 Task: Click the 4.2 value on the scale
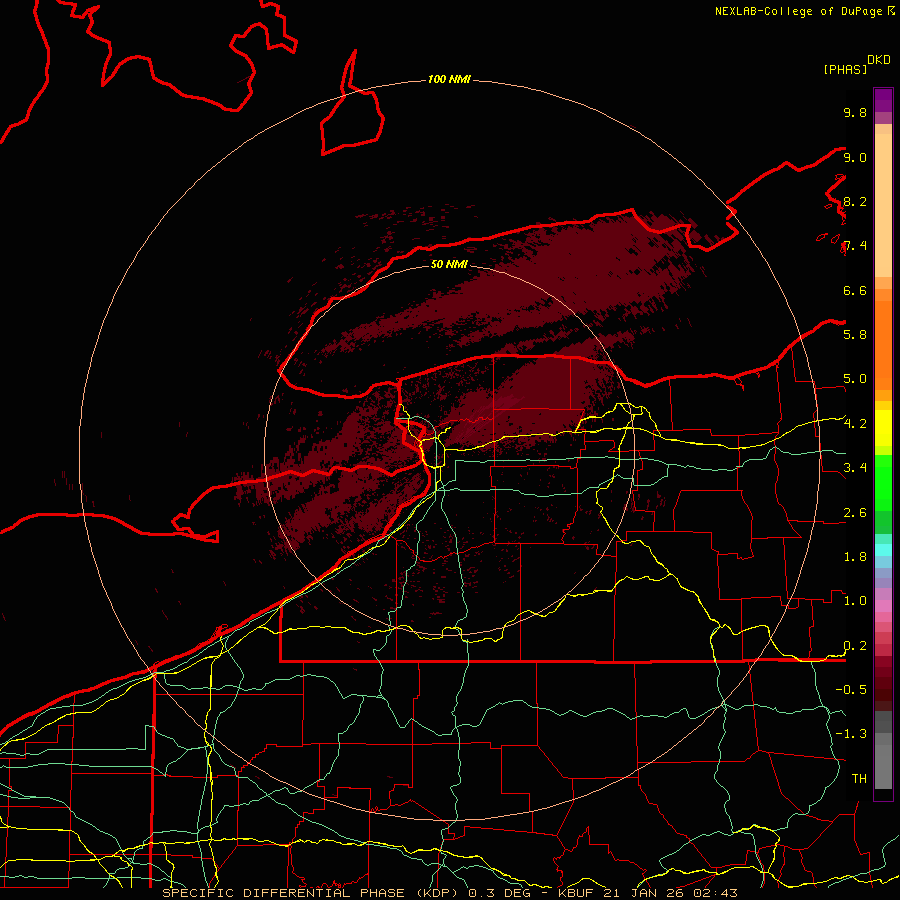click(x=855, y=424)
